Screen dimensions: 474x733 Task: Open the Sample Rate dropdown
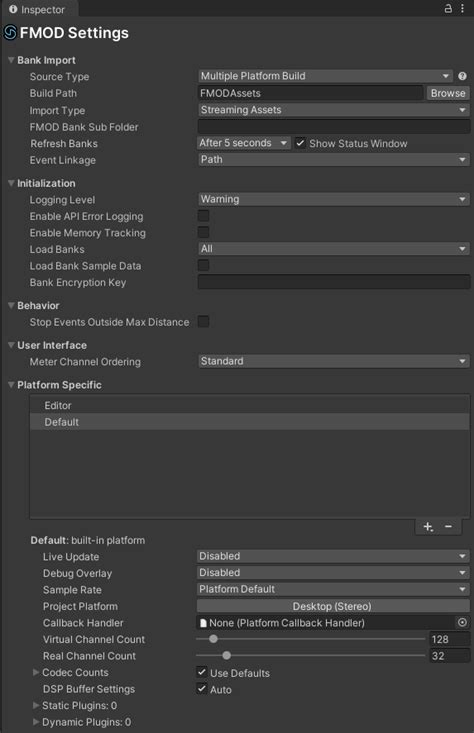(333, 589)
